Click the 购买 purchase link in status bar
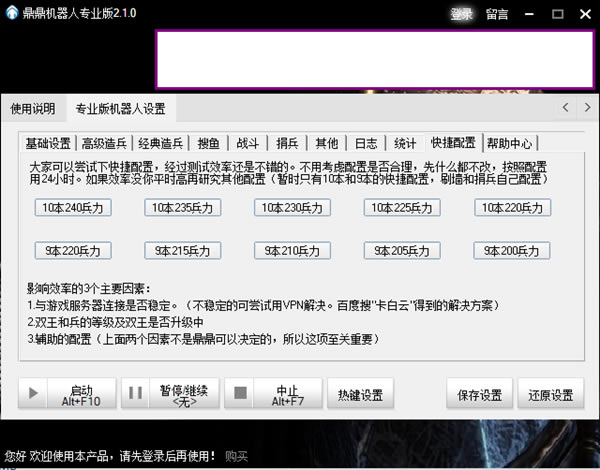The image size is (600, 470). coord(236,456)
